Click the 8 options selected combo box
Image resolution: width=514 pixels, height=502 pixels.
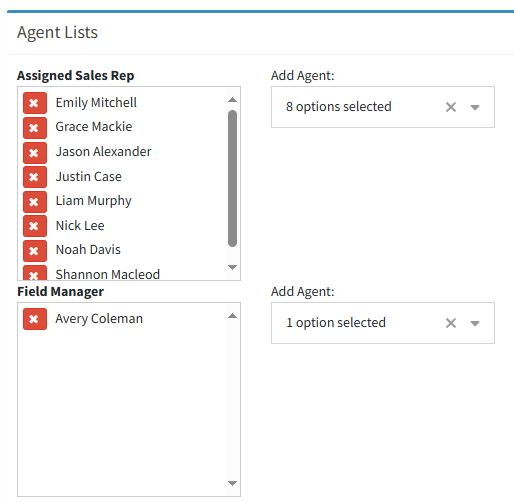(x=383, y=107)
